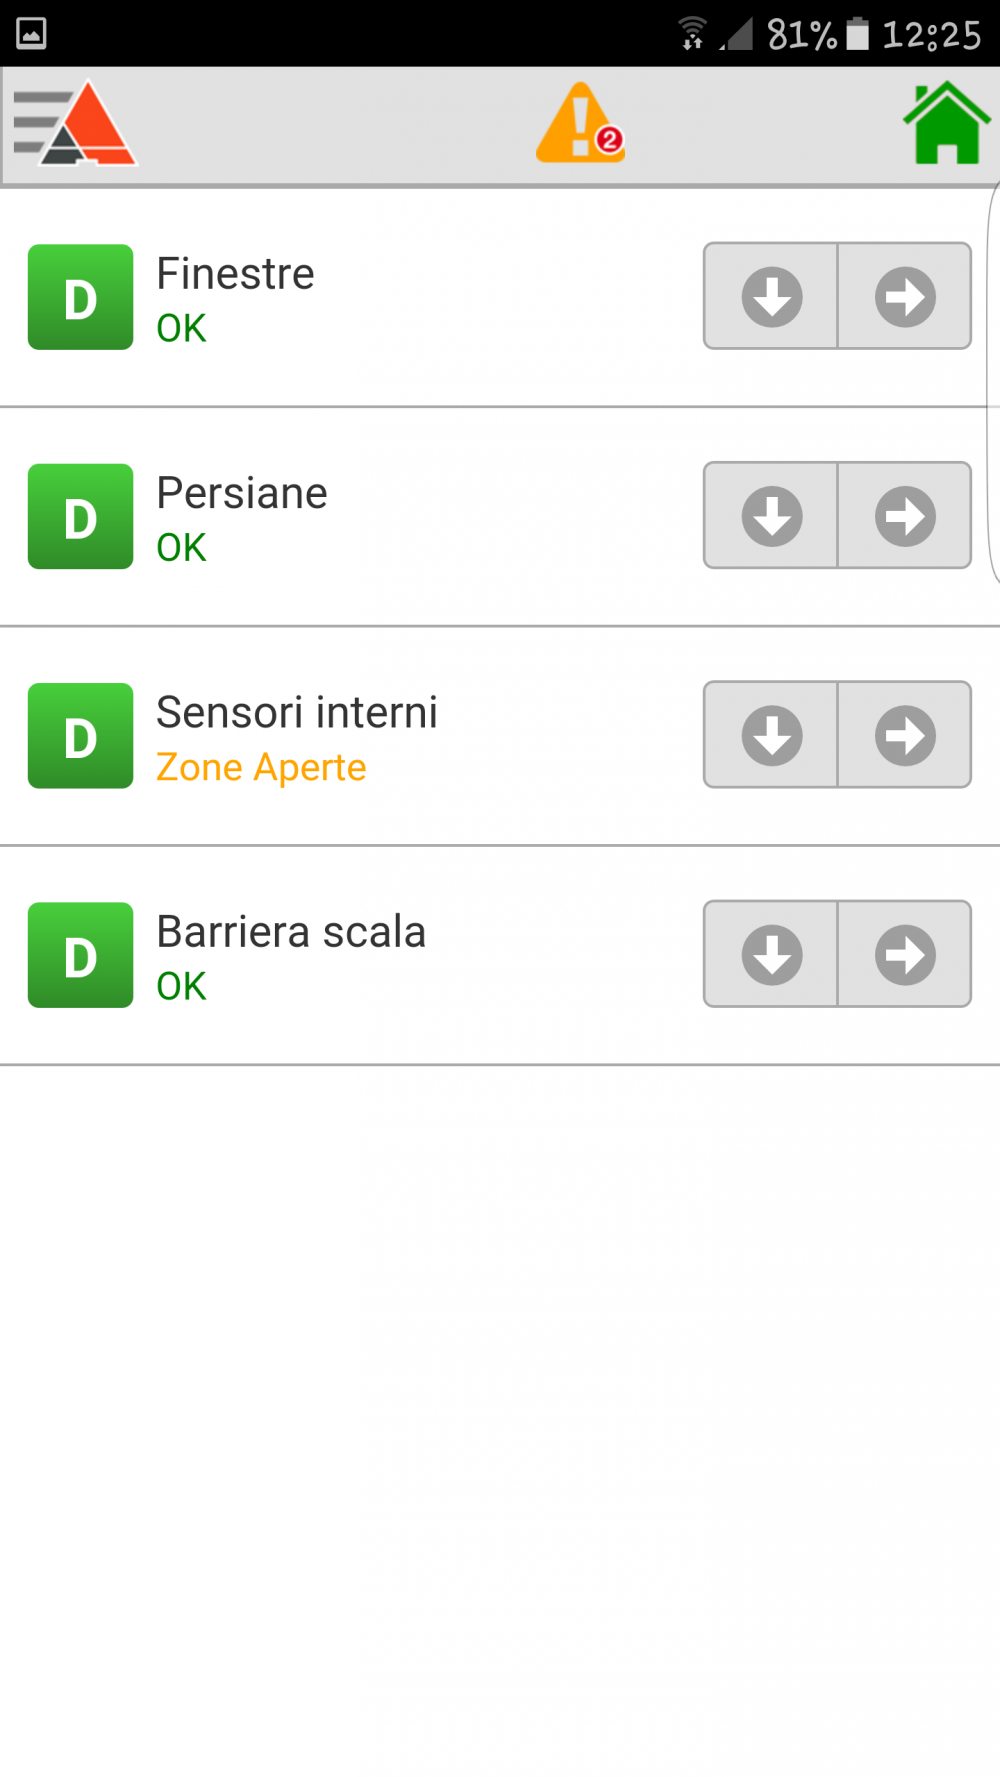1000x1777 pixels.
Task: Select the Persiane area name
Action: point(242,493)
